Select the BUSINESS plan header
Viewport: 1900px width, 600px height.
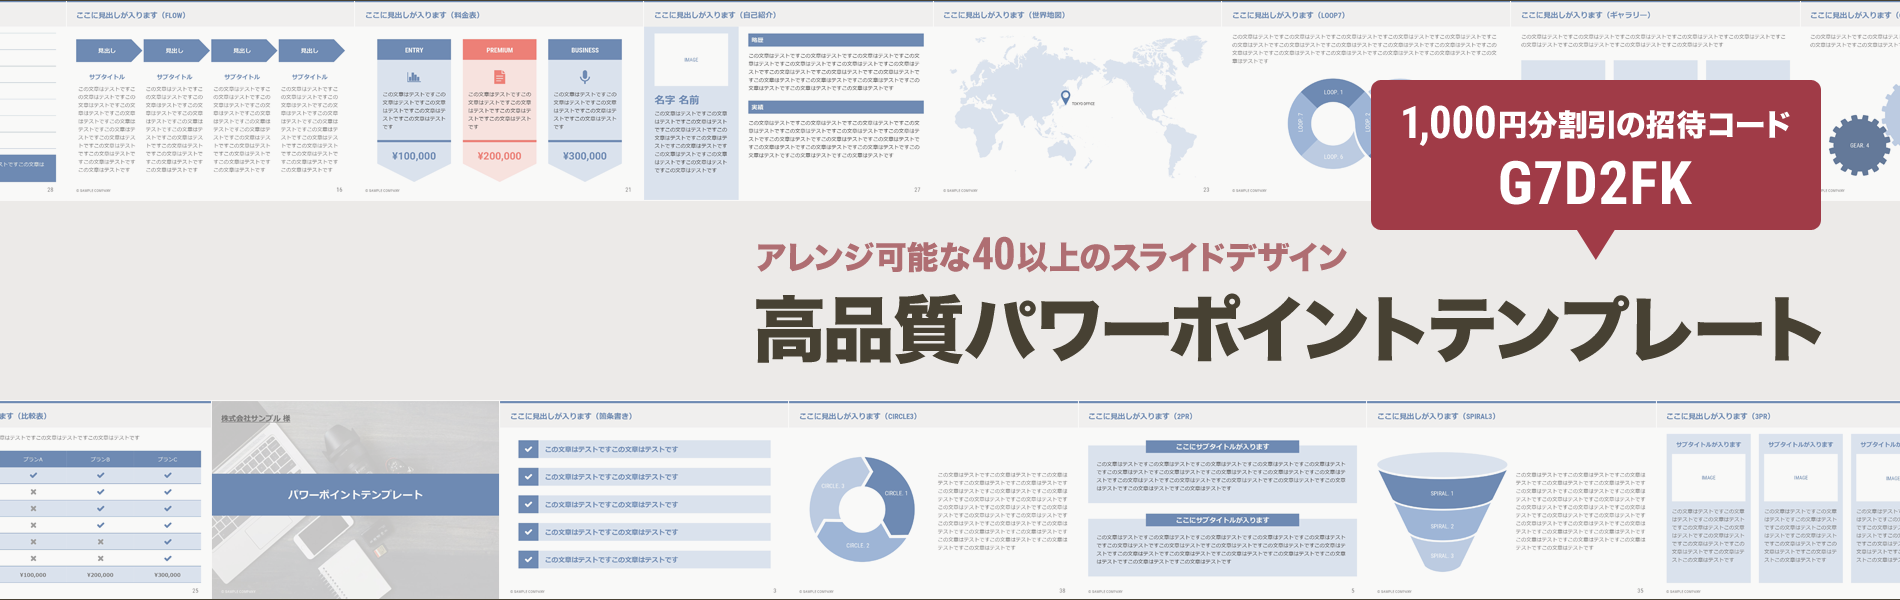pos(585,50)
